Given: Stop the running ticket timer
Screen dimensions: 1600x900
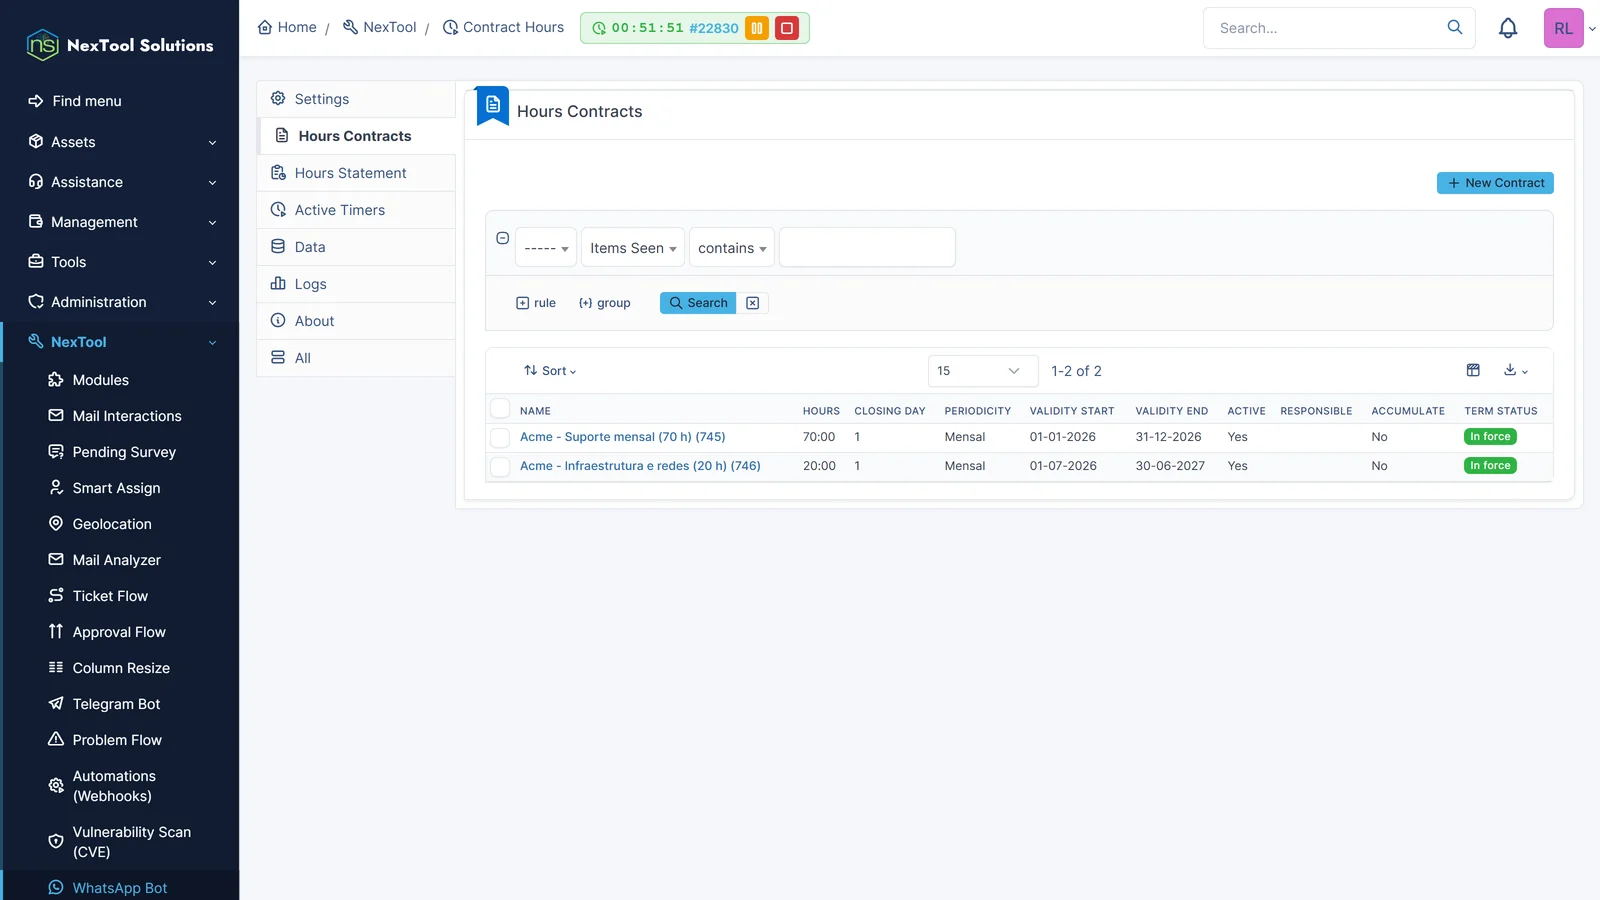Looking at the screenshot, I should tap(787, 28).
